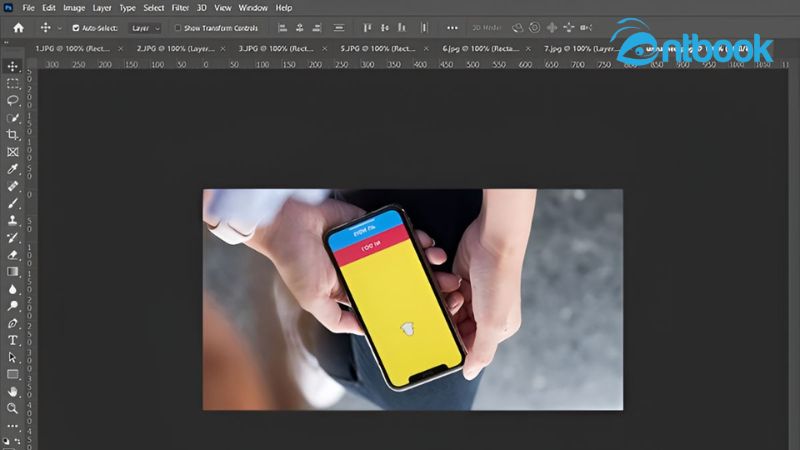The image size is (800, 450).
Task: Open Edit Toolbar three-dots button
Action: (13, 426)
